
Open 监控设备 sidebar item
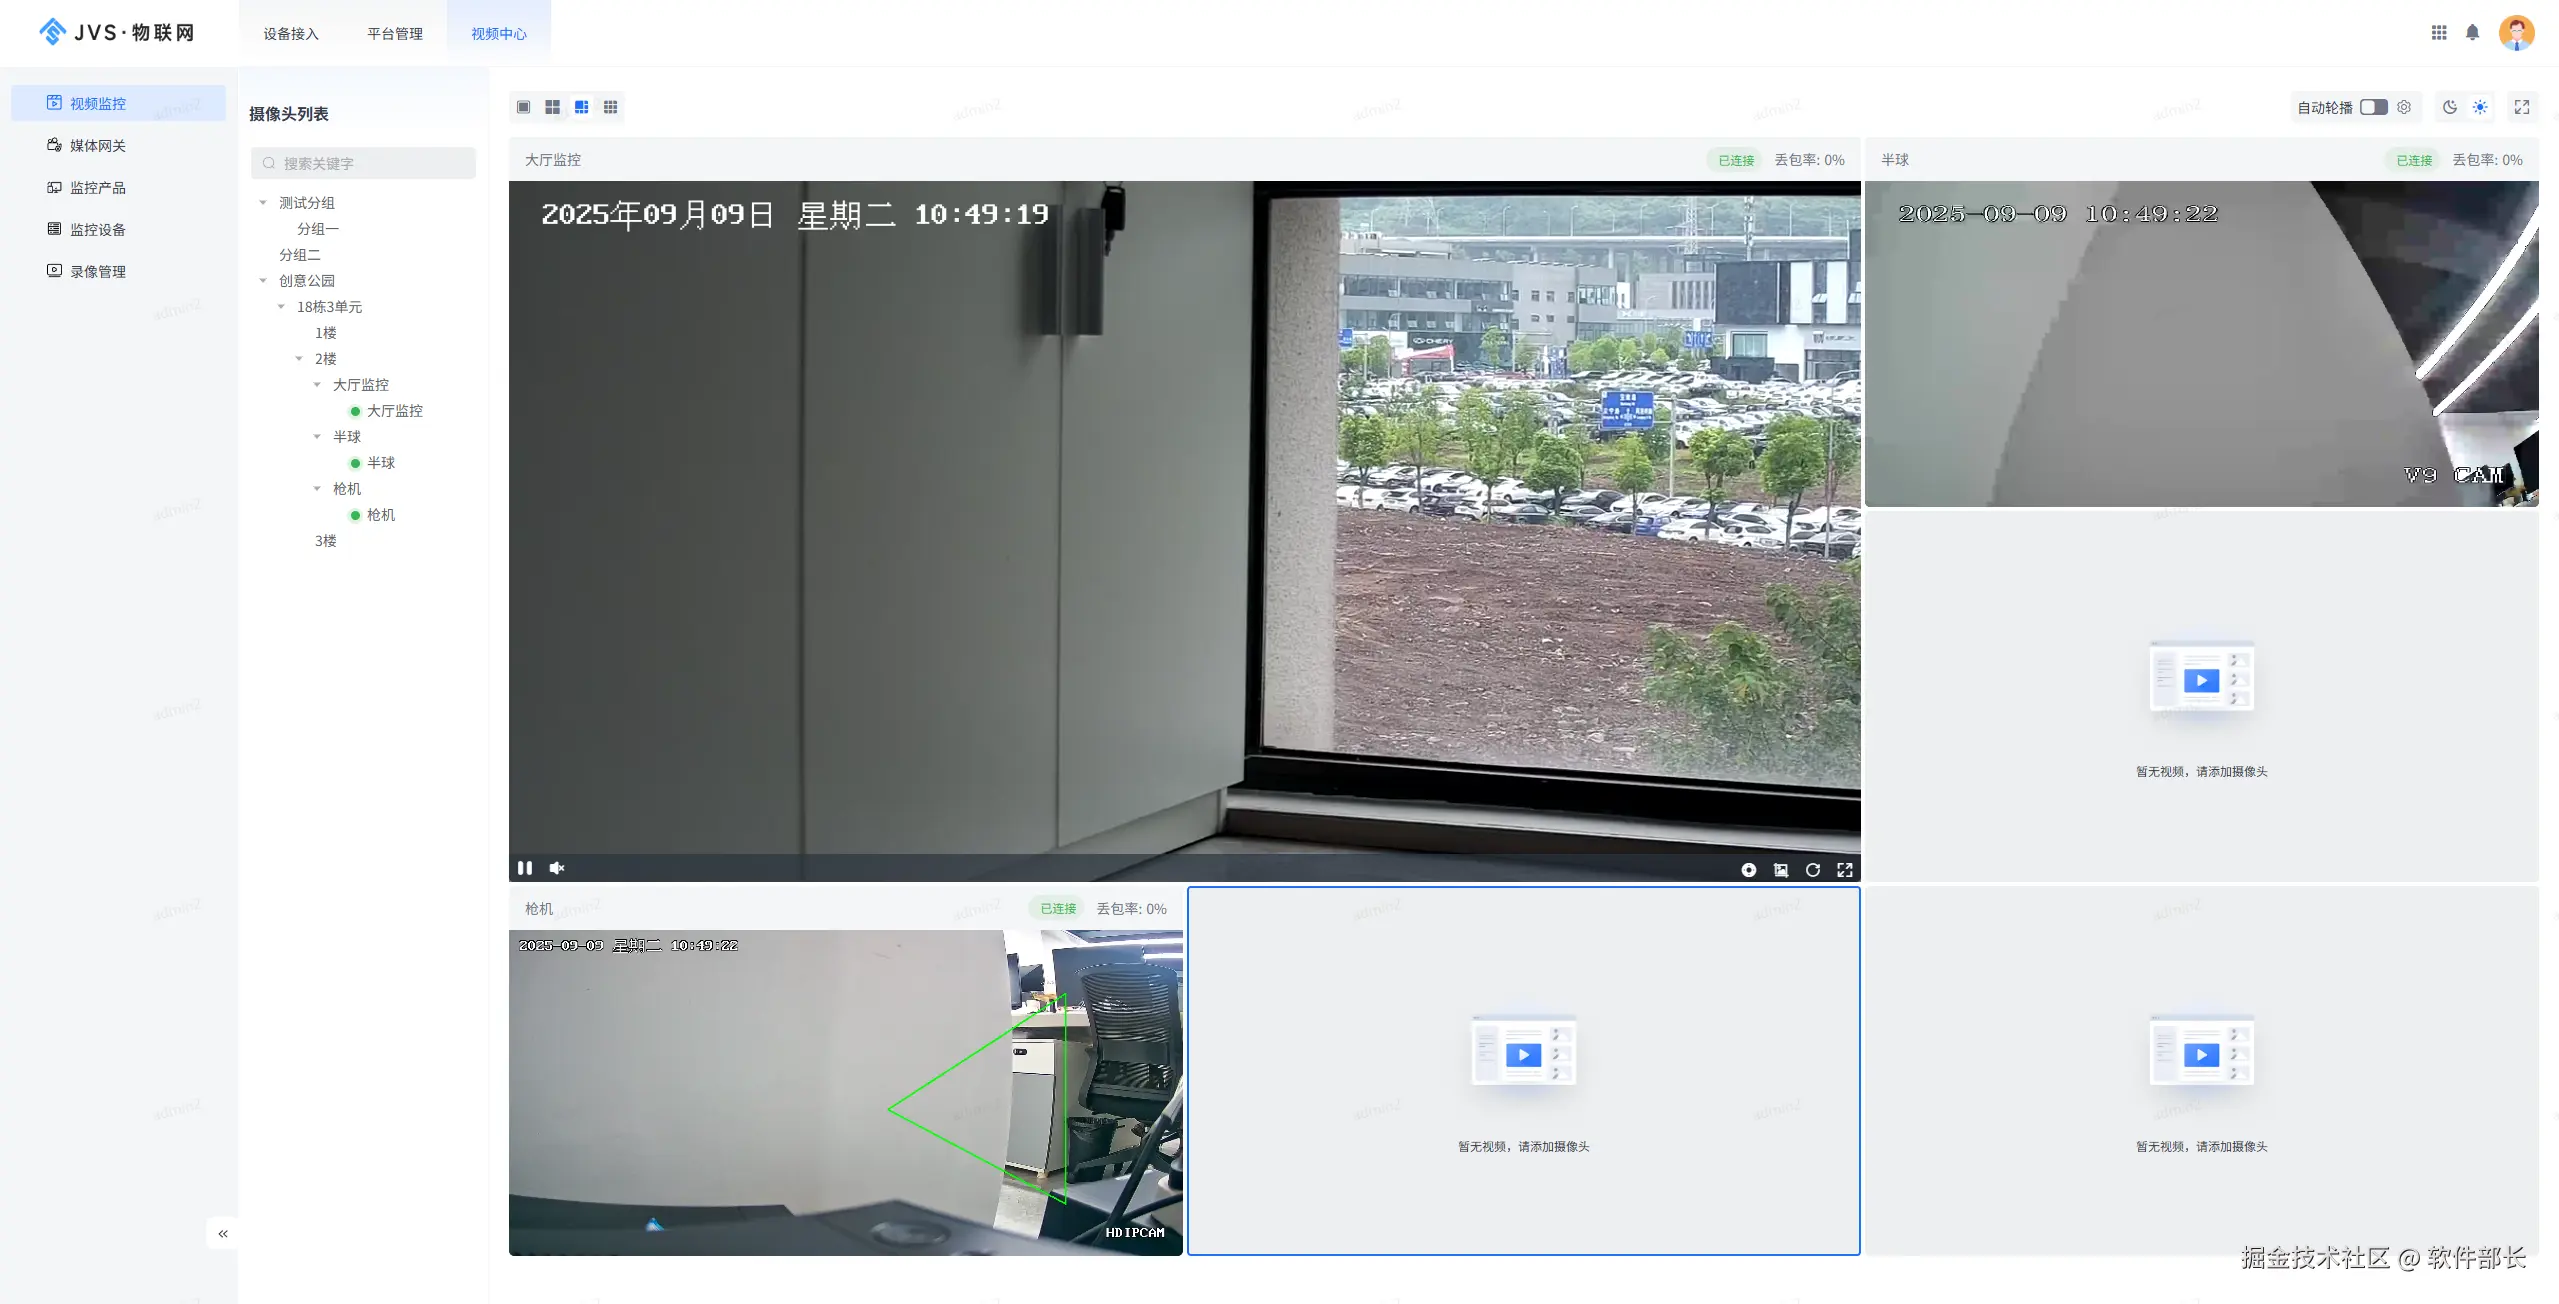(x=97, y=230)
